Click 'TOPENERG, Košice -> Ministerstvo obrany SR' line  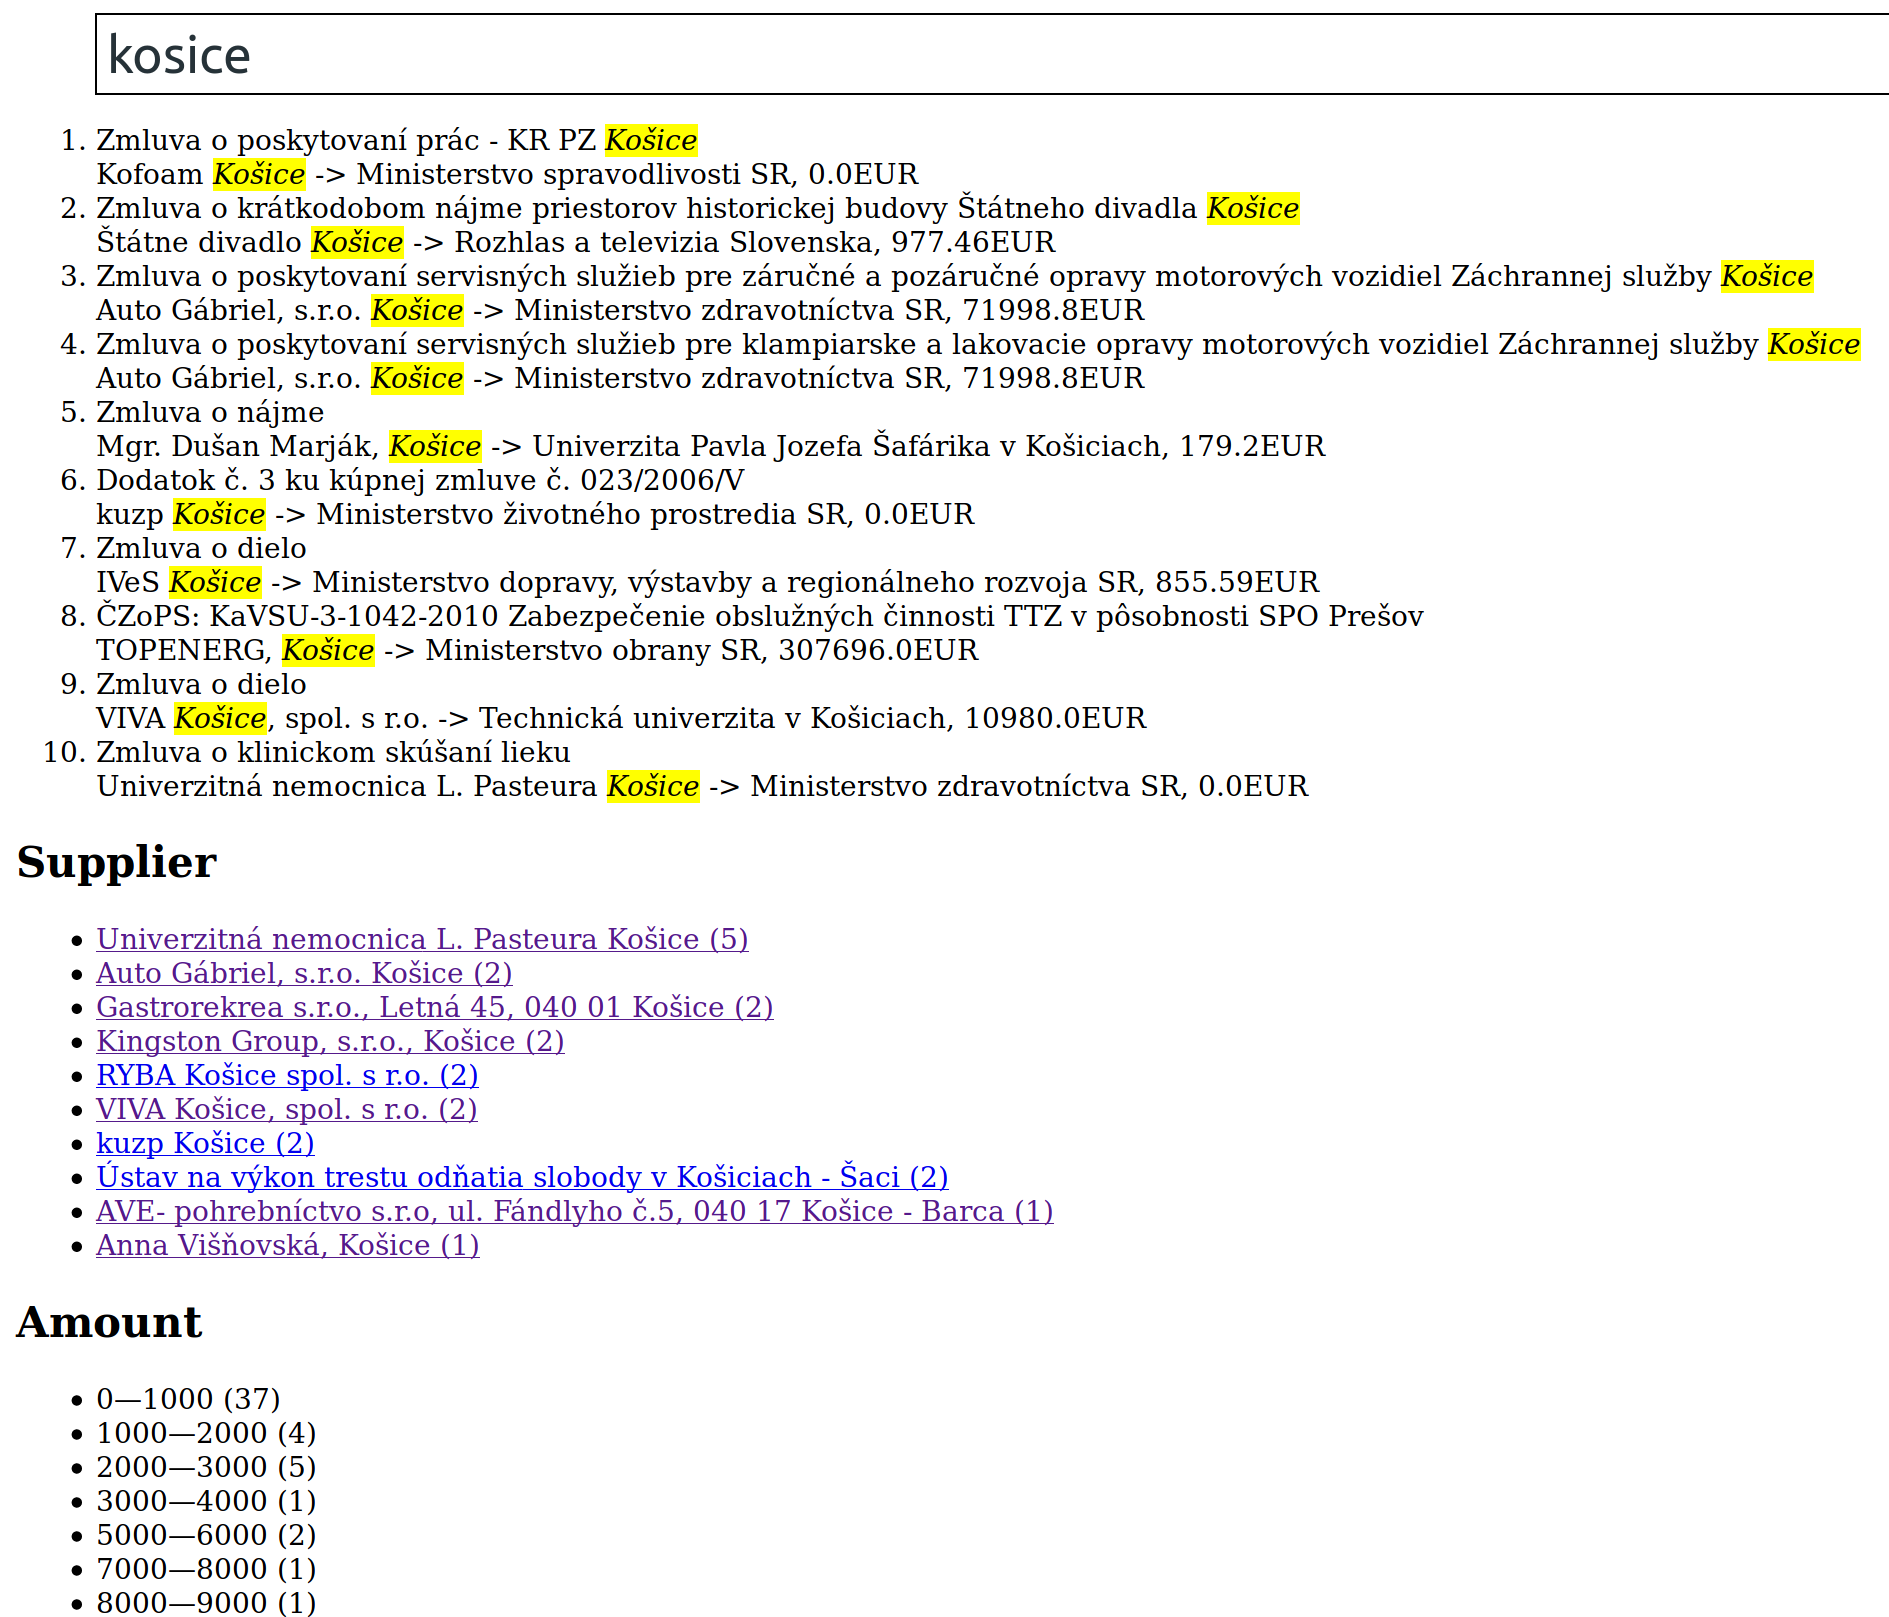point(537,650)
